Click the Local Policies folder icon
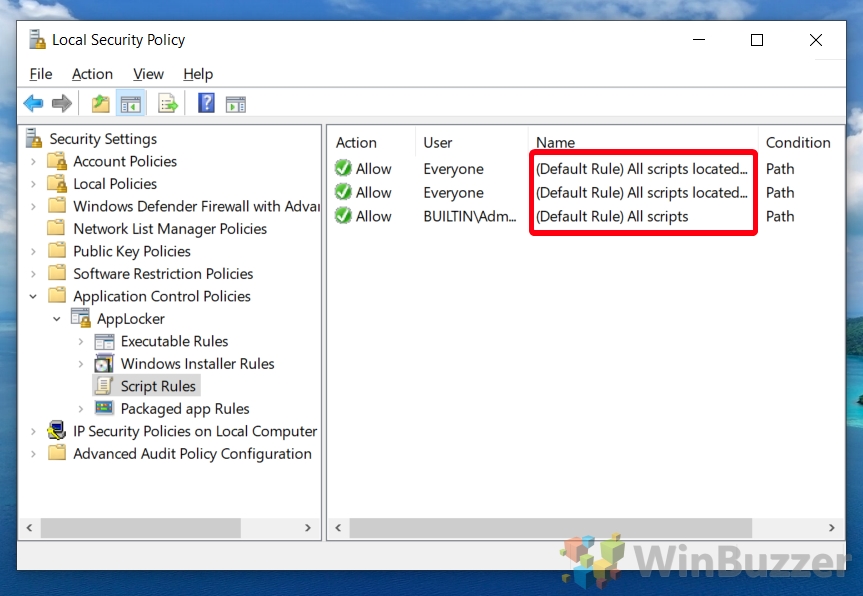 [57, 184]
